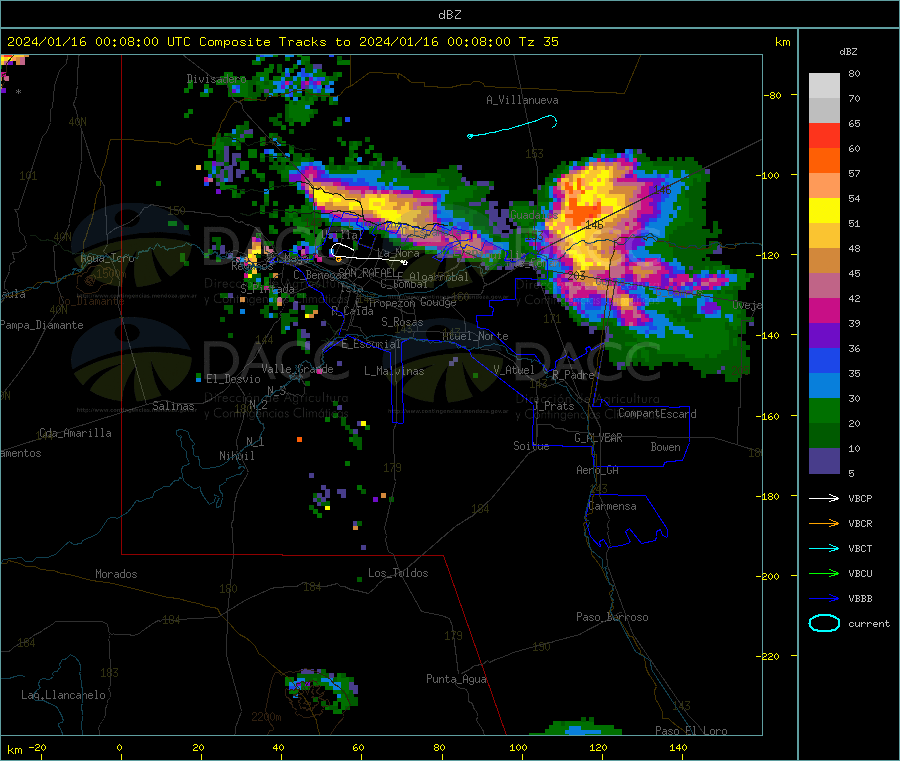Click the R_Padre map label
900x761 pixels.
[x=573, y=375]
